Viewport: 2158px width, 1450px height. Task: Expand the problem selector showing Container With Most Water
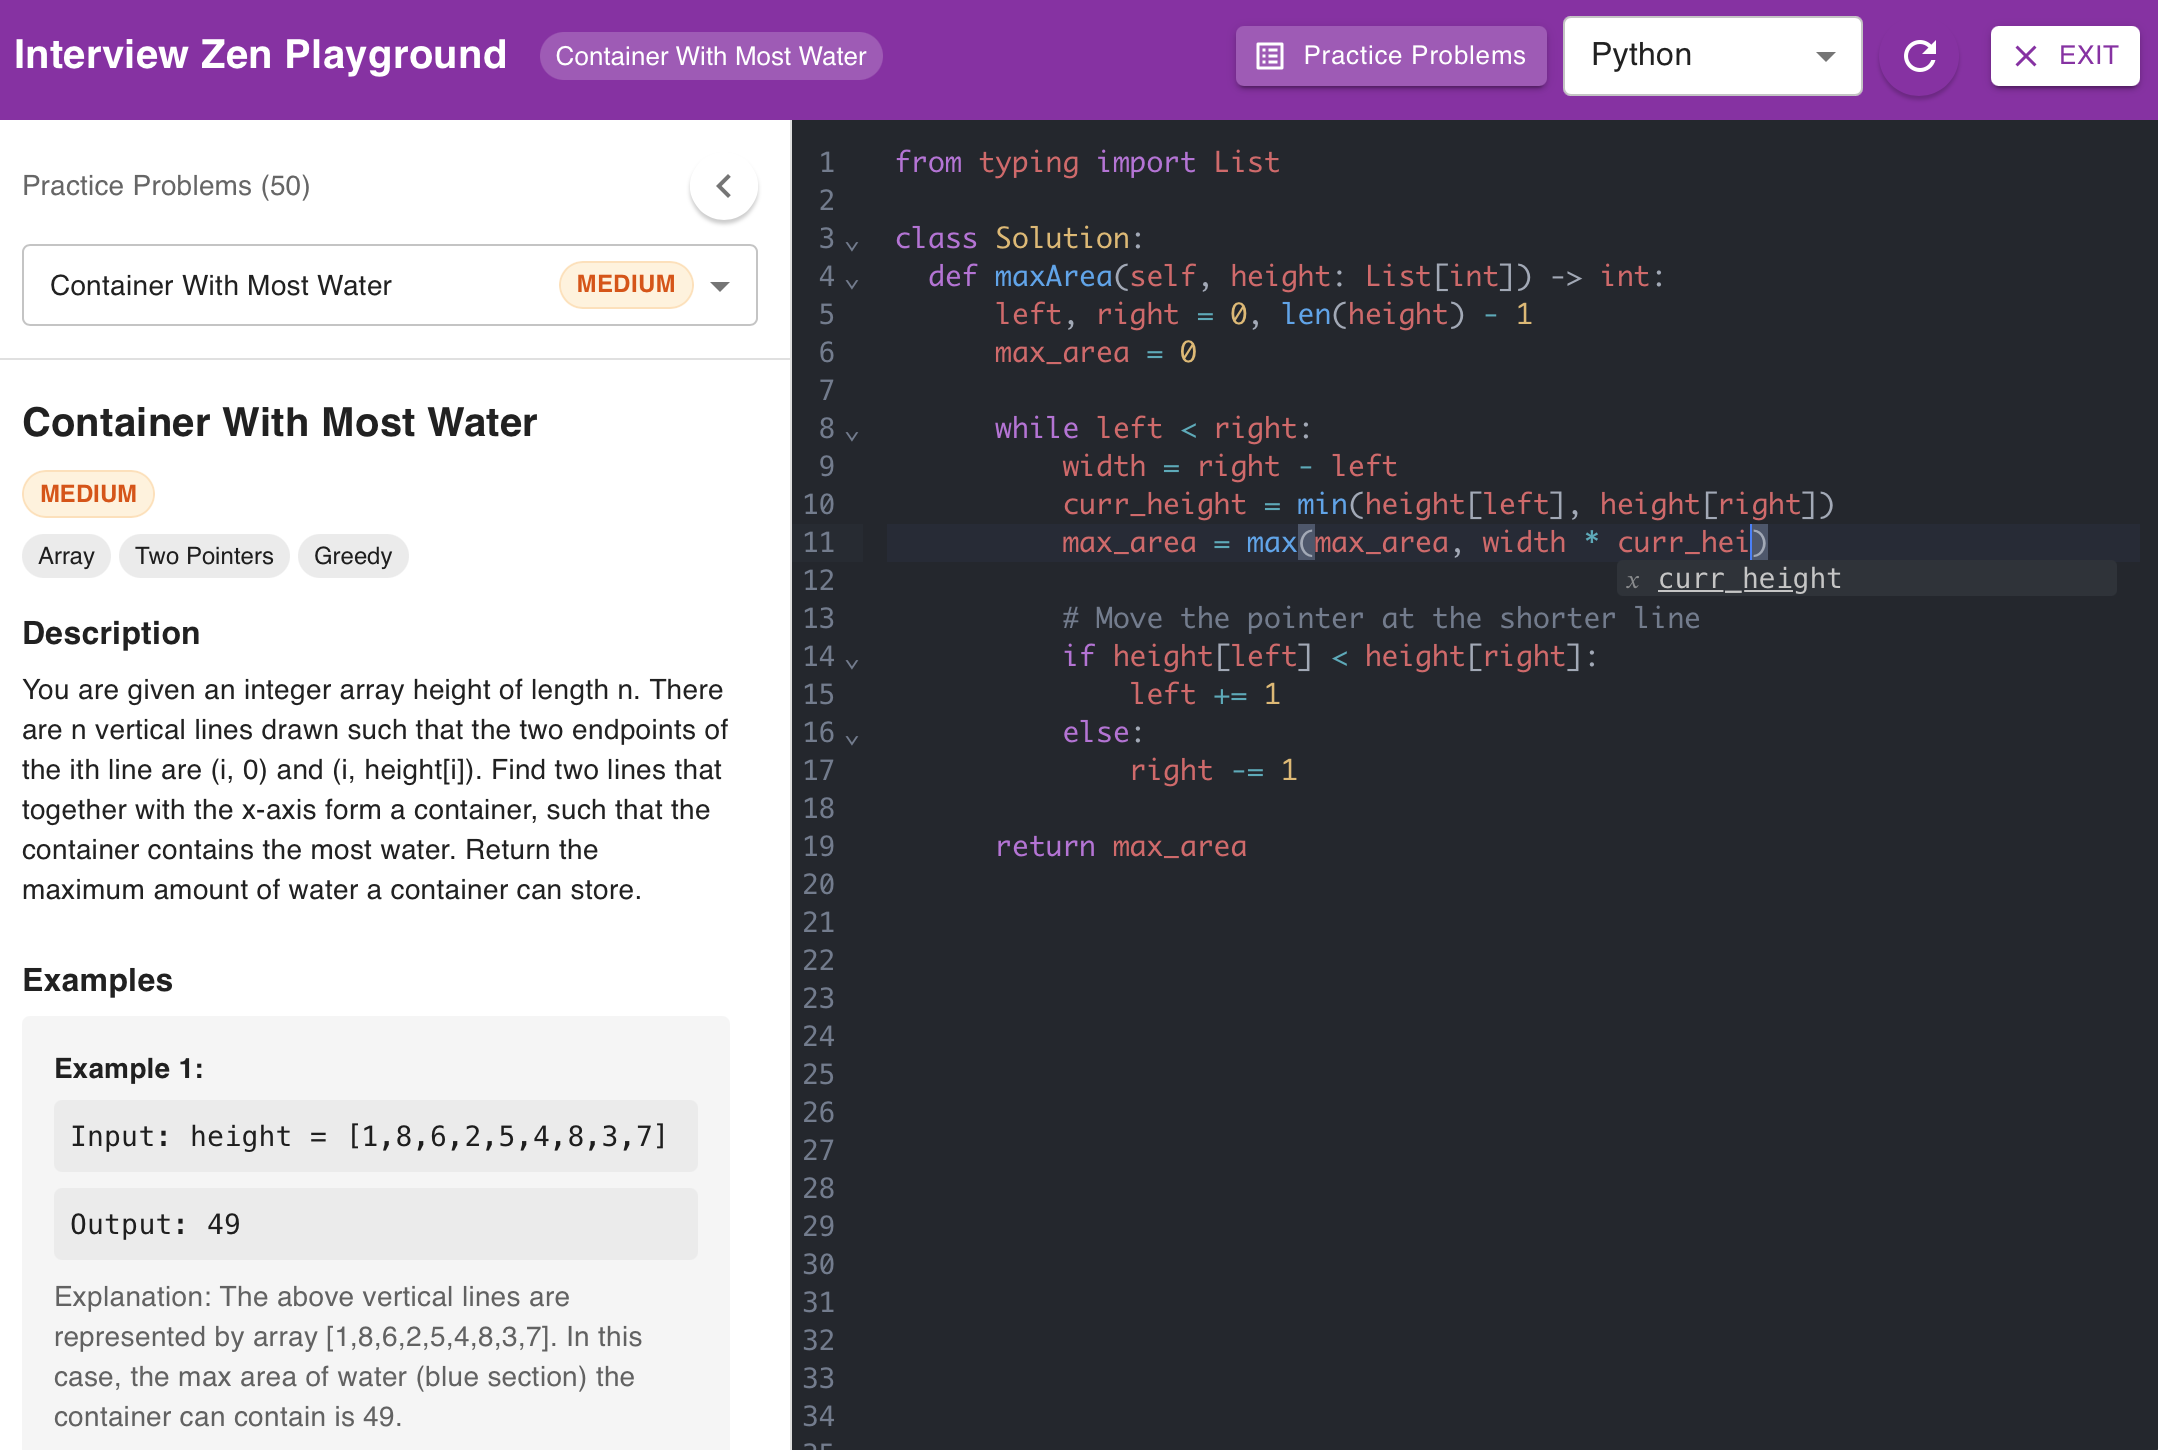point(719,285)
